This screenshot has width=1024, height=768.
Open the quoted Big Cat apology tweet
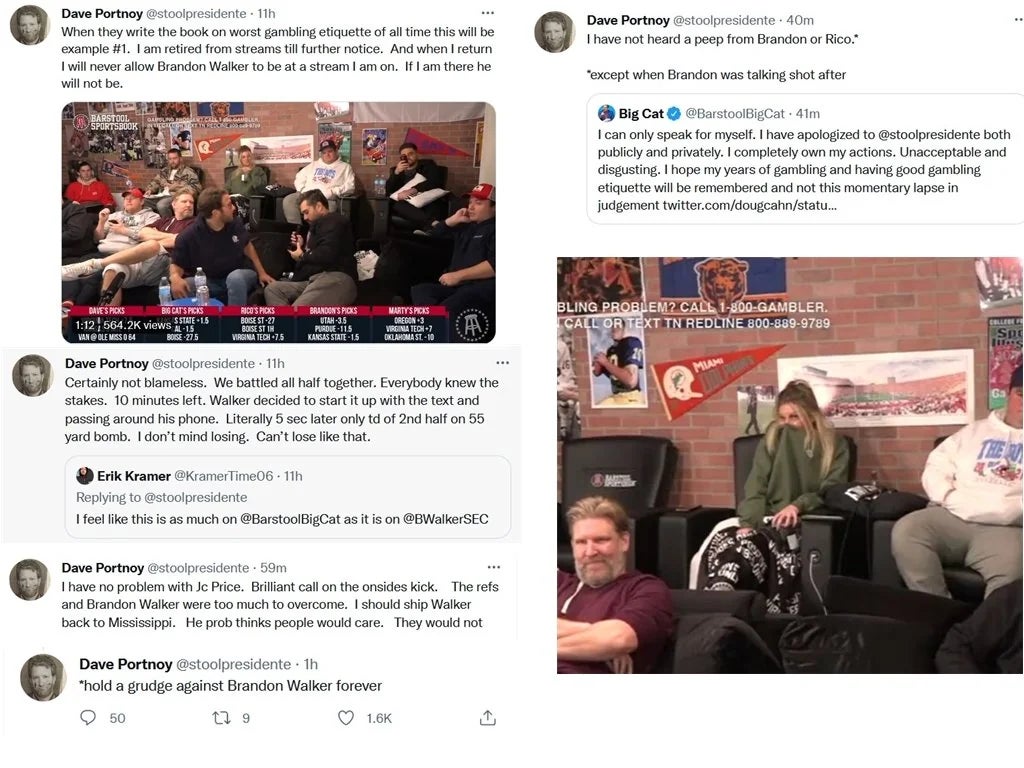805,159
